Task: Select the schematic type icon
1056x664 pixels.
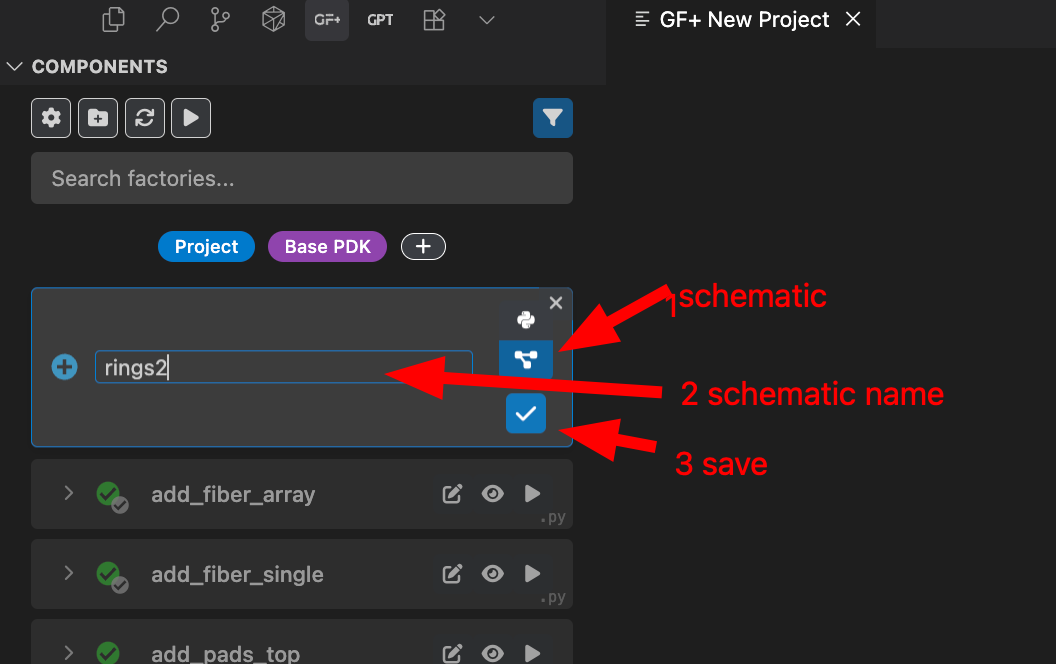Action: [x=526, y=360]
